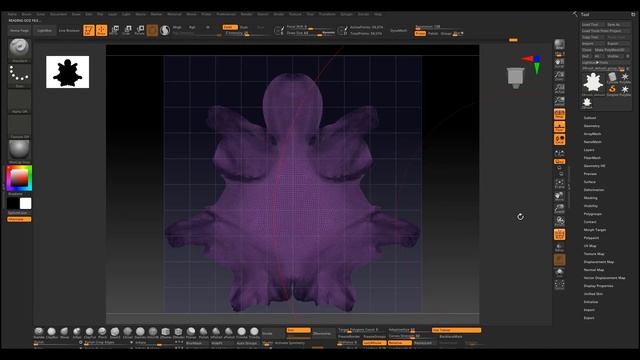Viewport: 640px width, 360px height.
Task: Toggle the Mrgb paint mode button
Action: coord(177,27)
